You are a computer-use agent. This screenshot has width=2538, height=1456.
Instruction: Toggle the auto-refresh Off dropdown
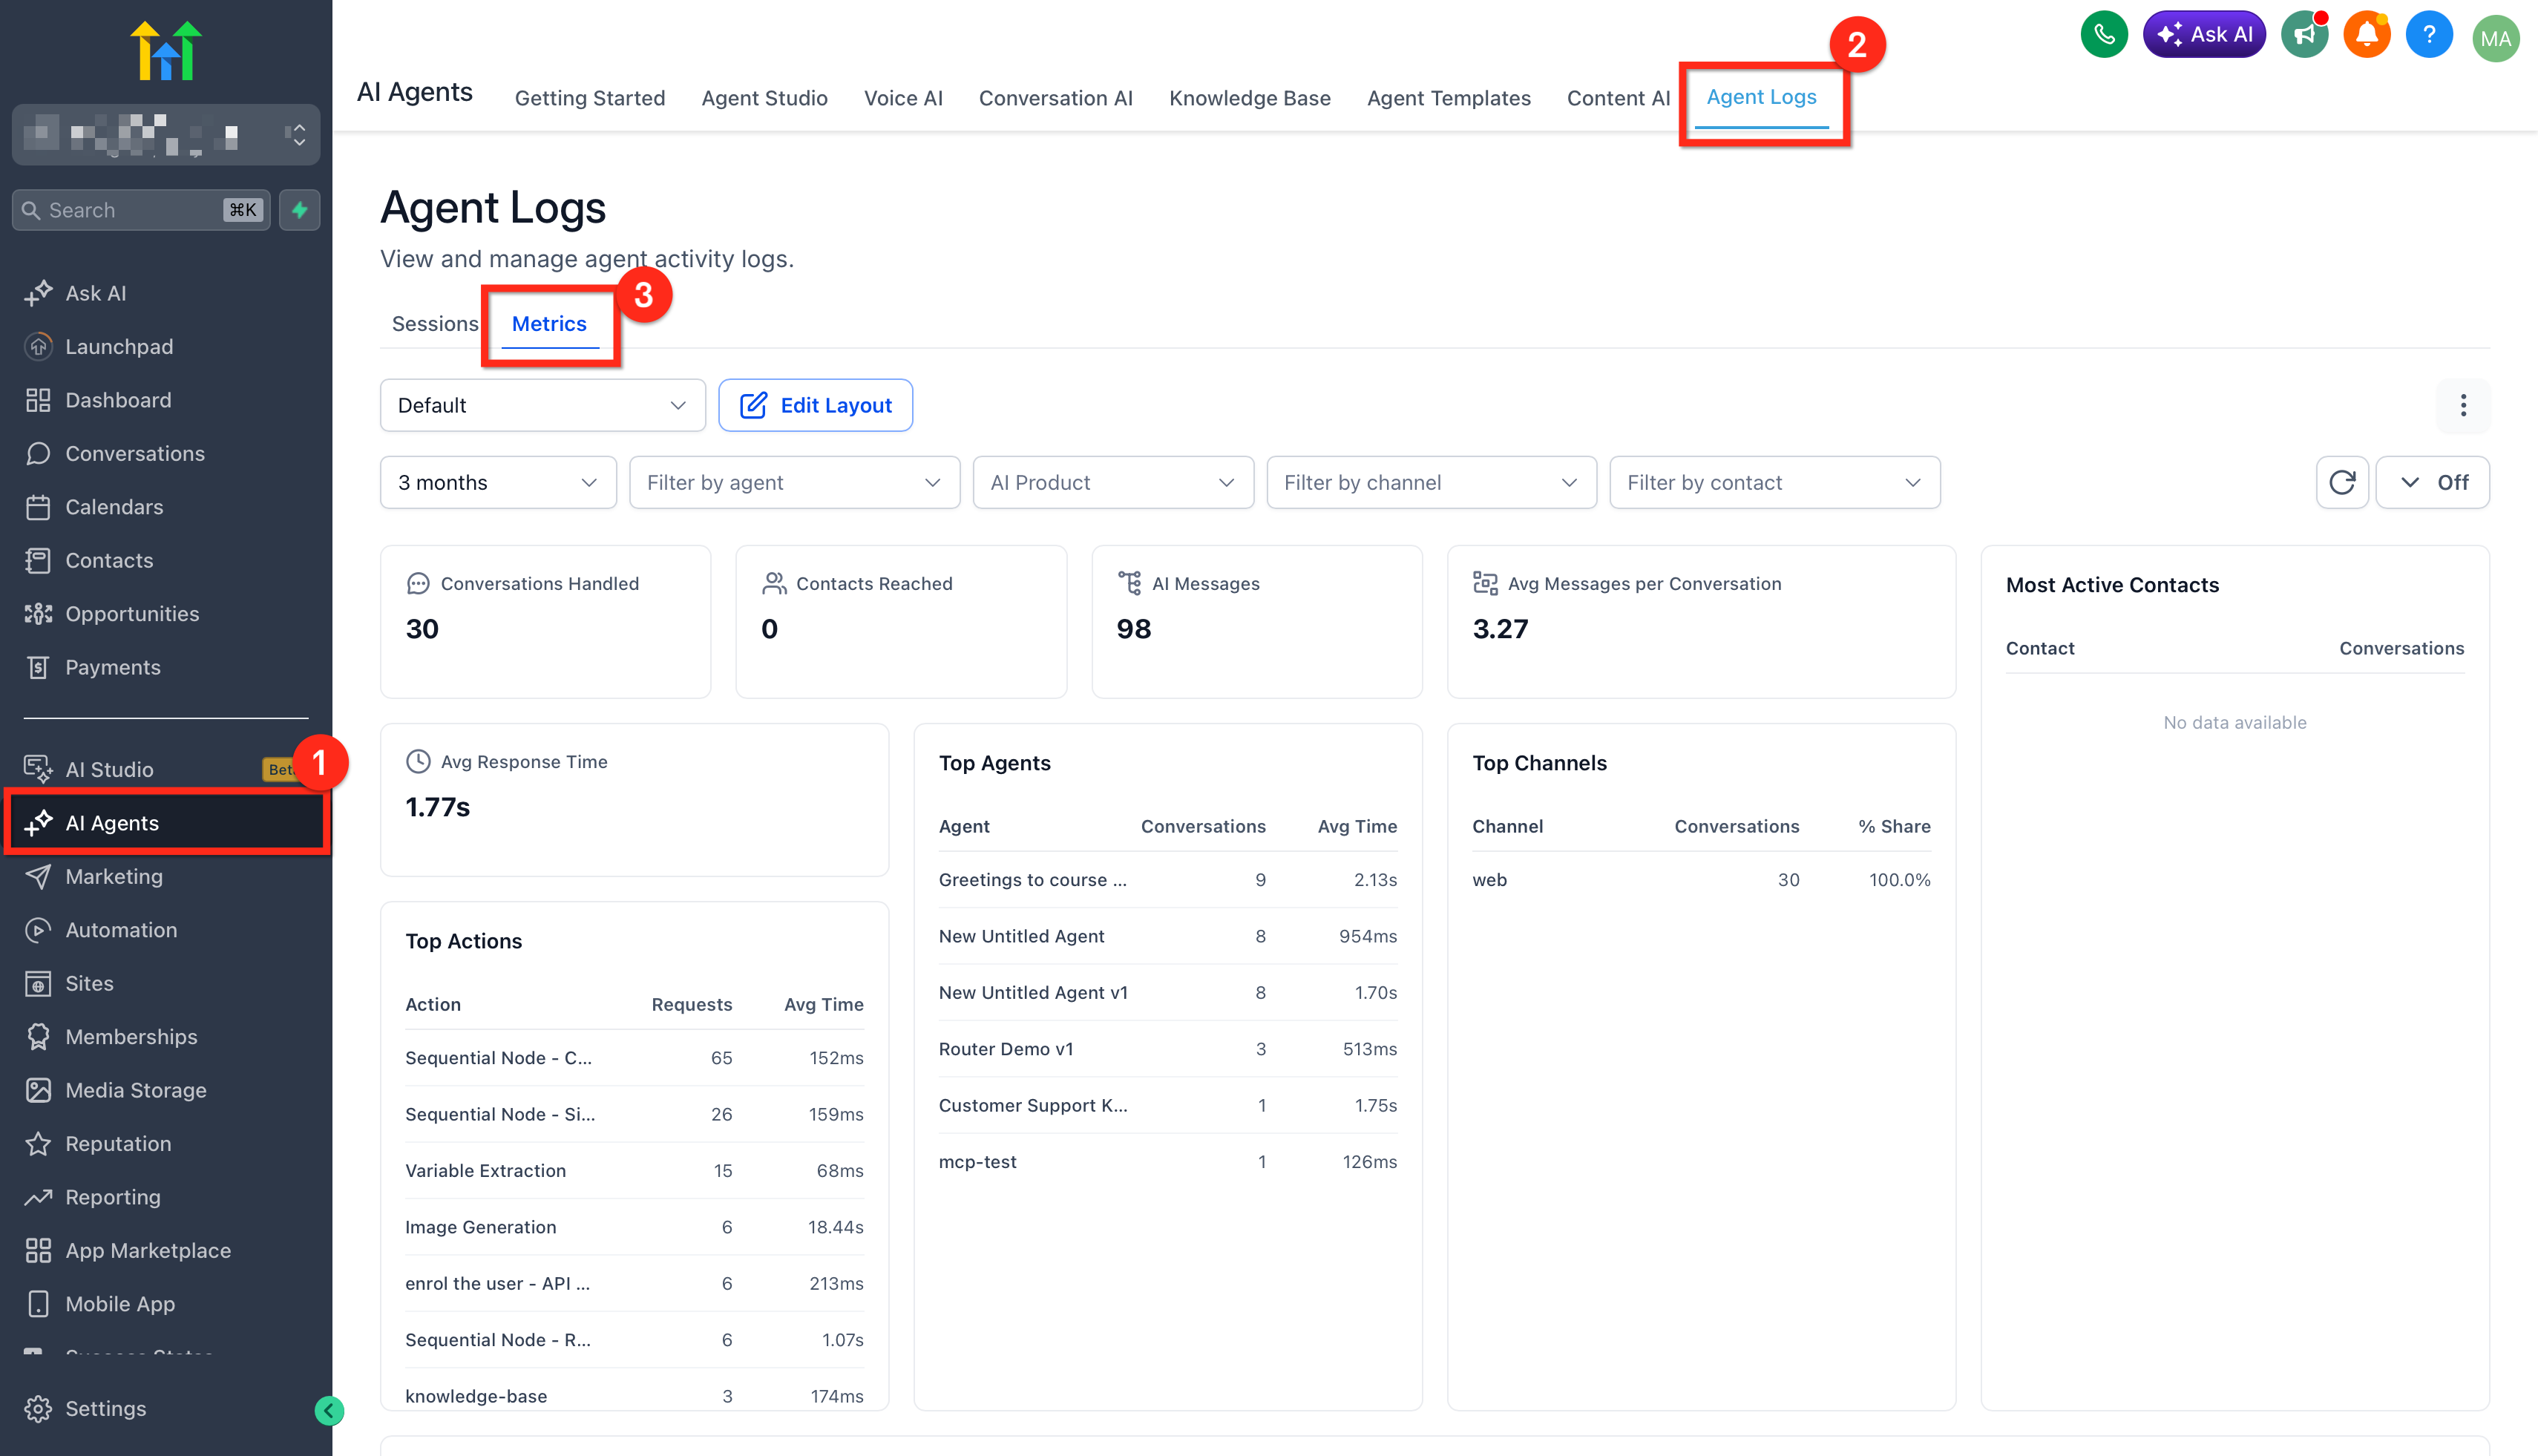coord(2433,483)
